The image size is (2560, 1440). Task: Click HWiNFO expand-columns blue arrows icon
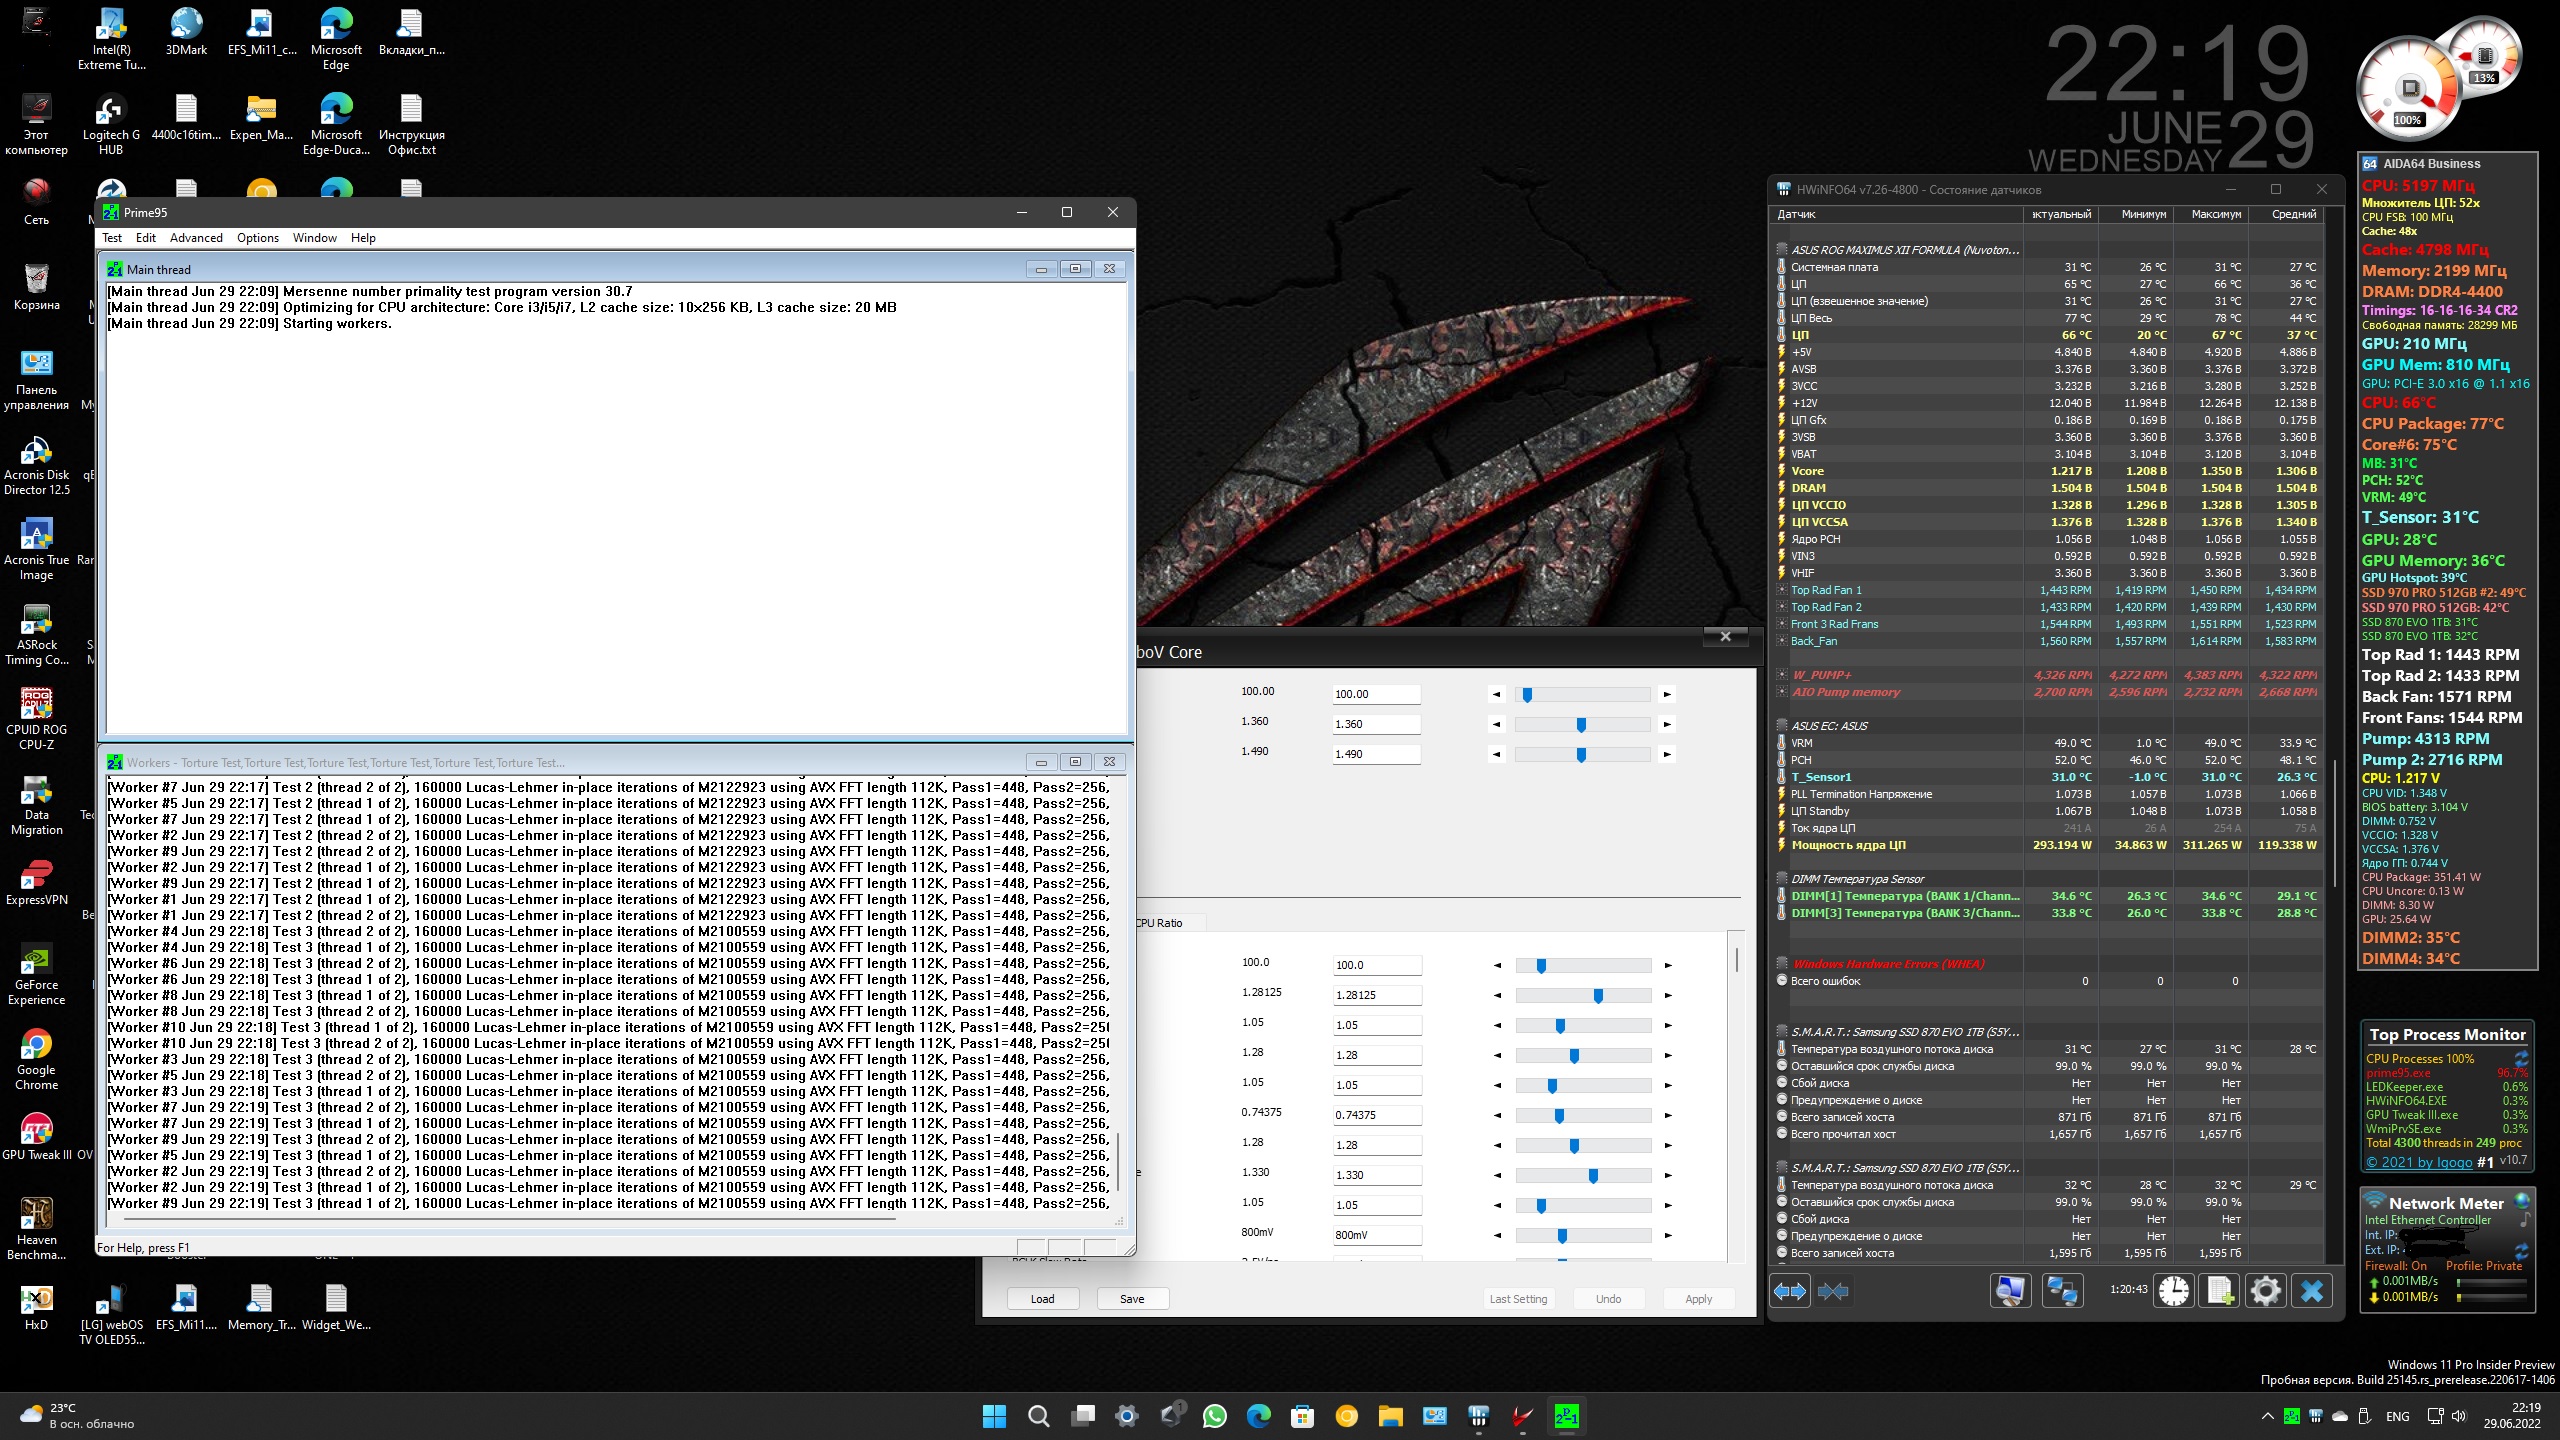pos(1790,1291)
